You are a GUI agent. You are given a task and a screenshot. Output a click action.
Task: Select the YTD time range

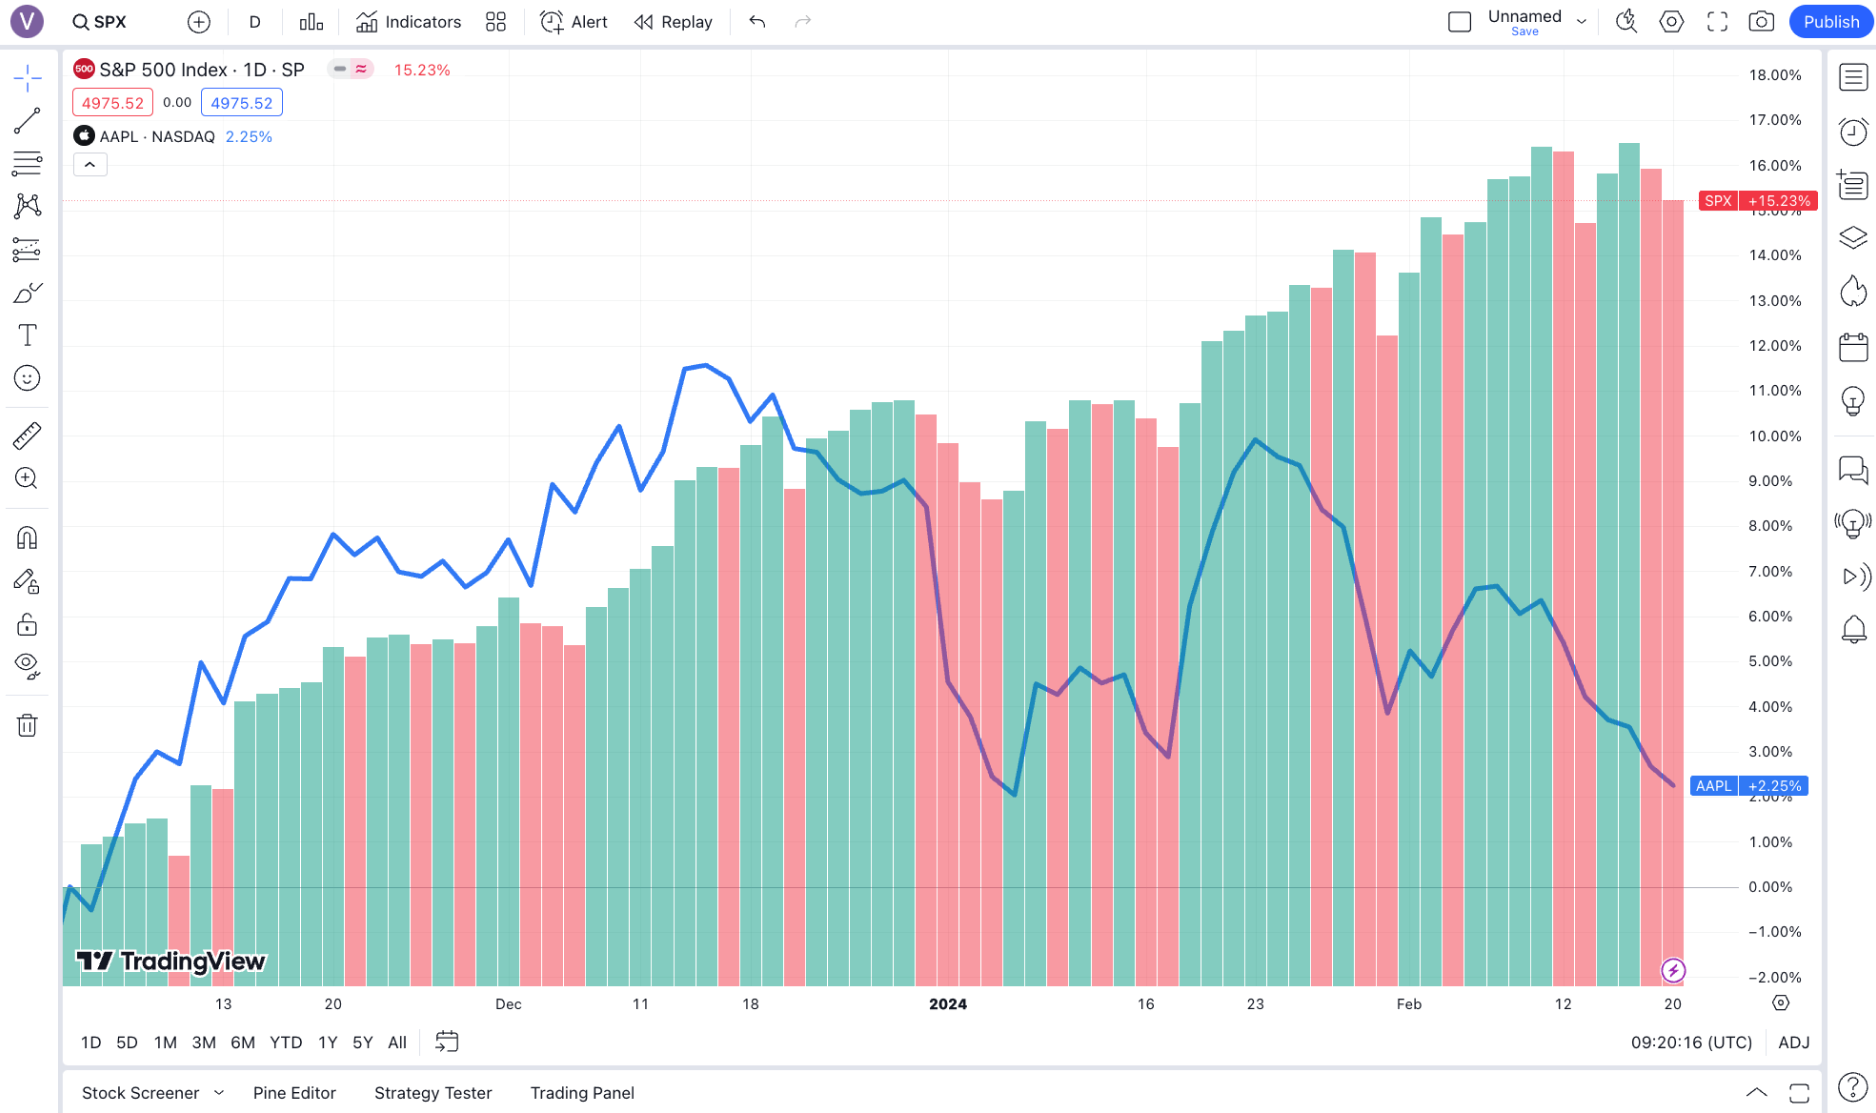[x=286, y=1042]
